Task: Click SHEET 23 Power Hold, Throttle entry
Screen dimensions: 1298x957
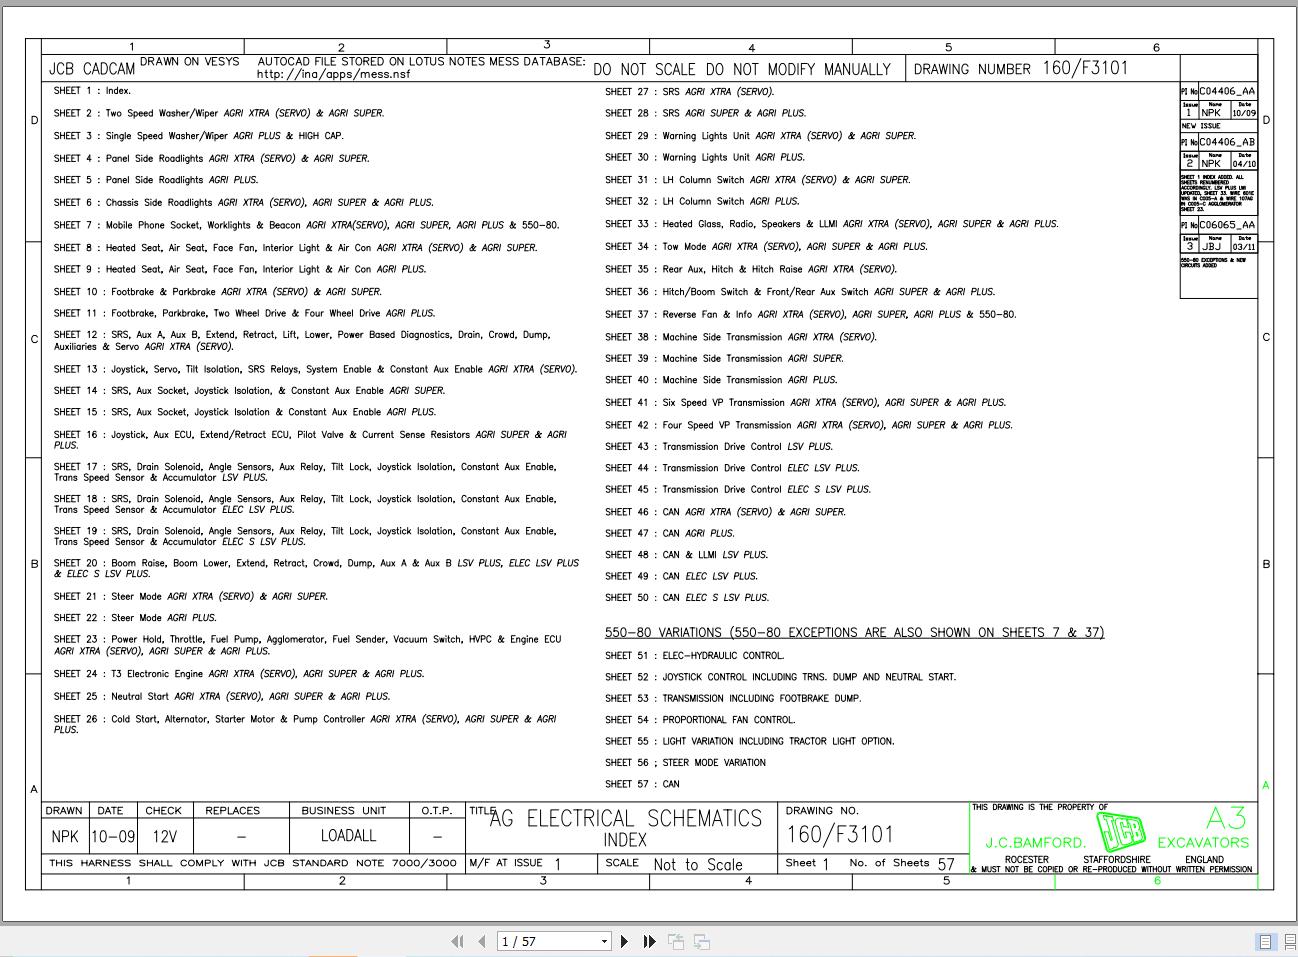Action: [308, 645]
